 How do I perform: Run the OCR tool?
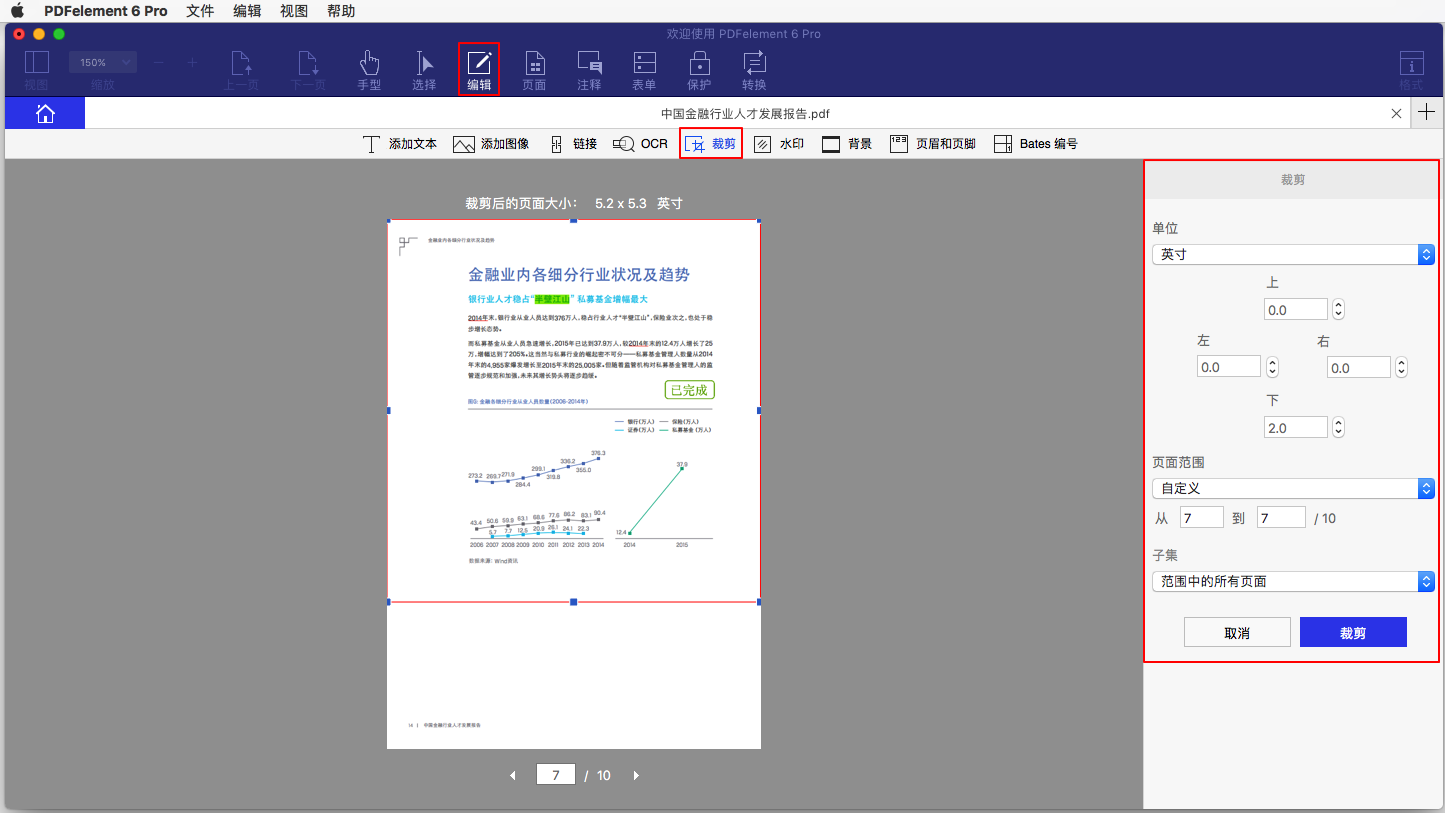640,144
